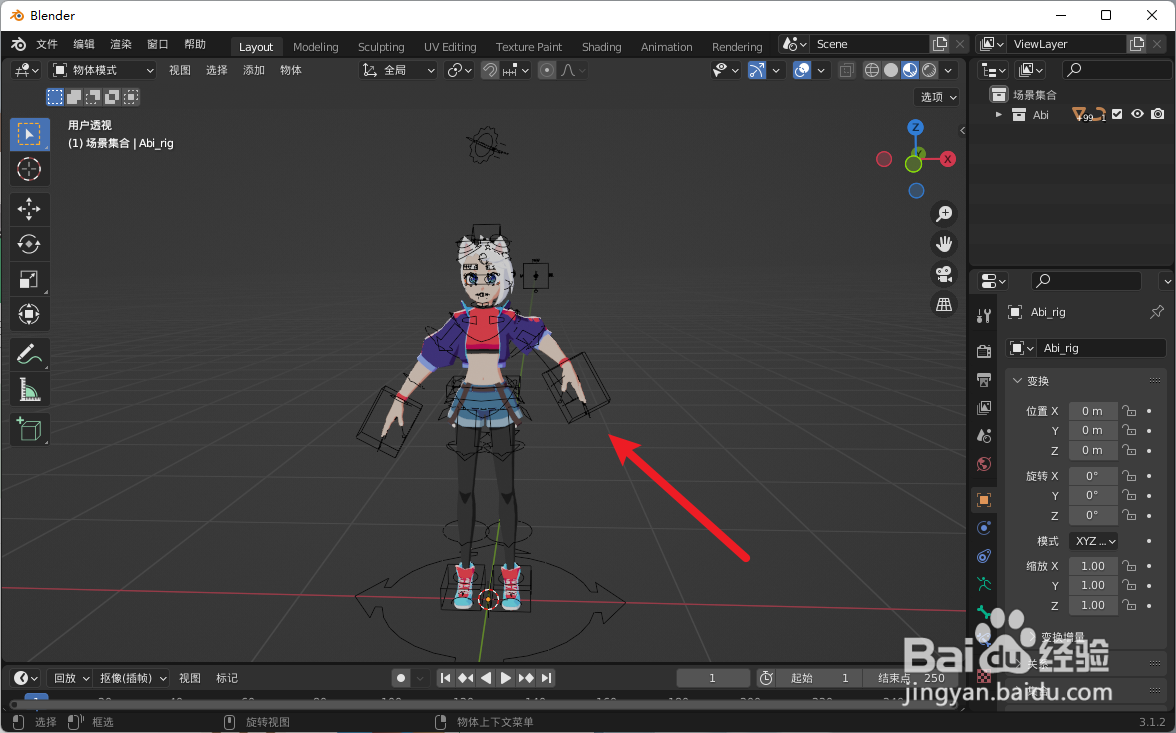
Task: Open the Render properties tab
Action: tap(984, 351)
